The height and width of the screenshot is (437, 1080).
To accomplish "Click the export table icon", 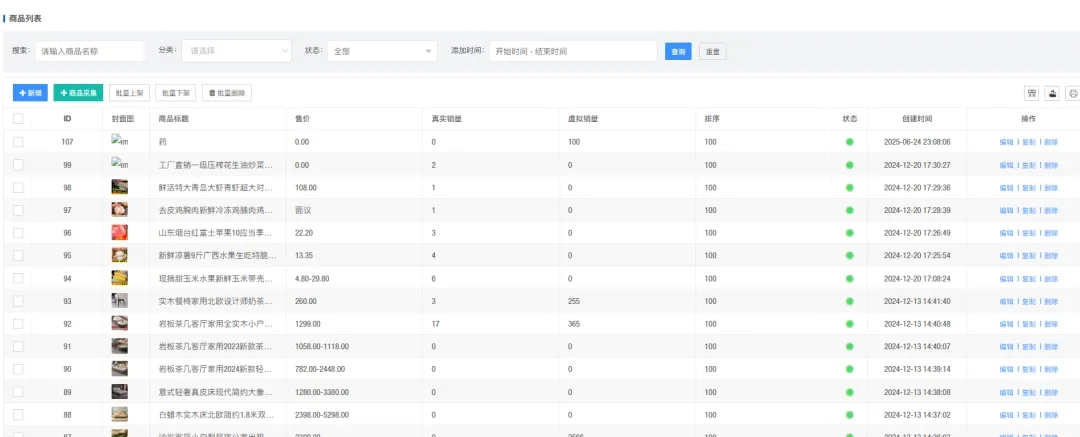I will 1052,93.
